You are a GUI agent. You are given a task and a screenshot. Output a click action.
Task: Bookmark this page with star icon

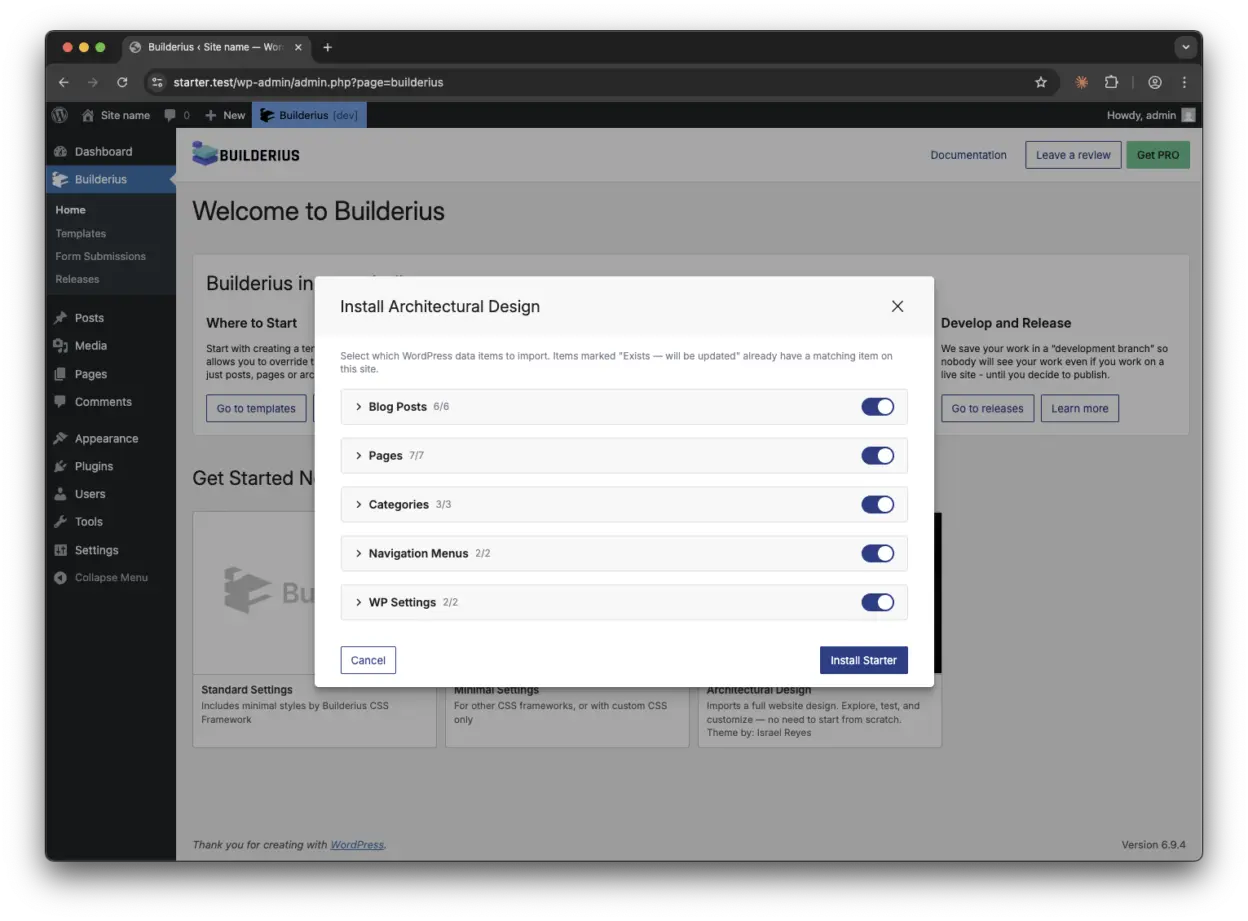(x=1040, y=82)
